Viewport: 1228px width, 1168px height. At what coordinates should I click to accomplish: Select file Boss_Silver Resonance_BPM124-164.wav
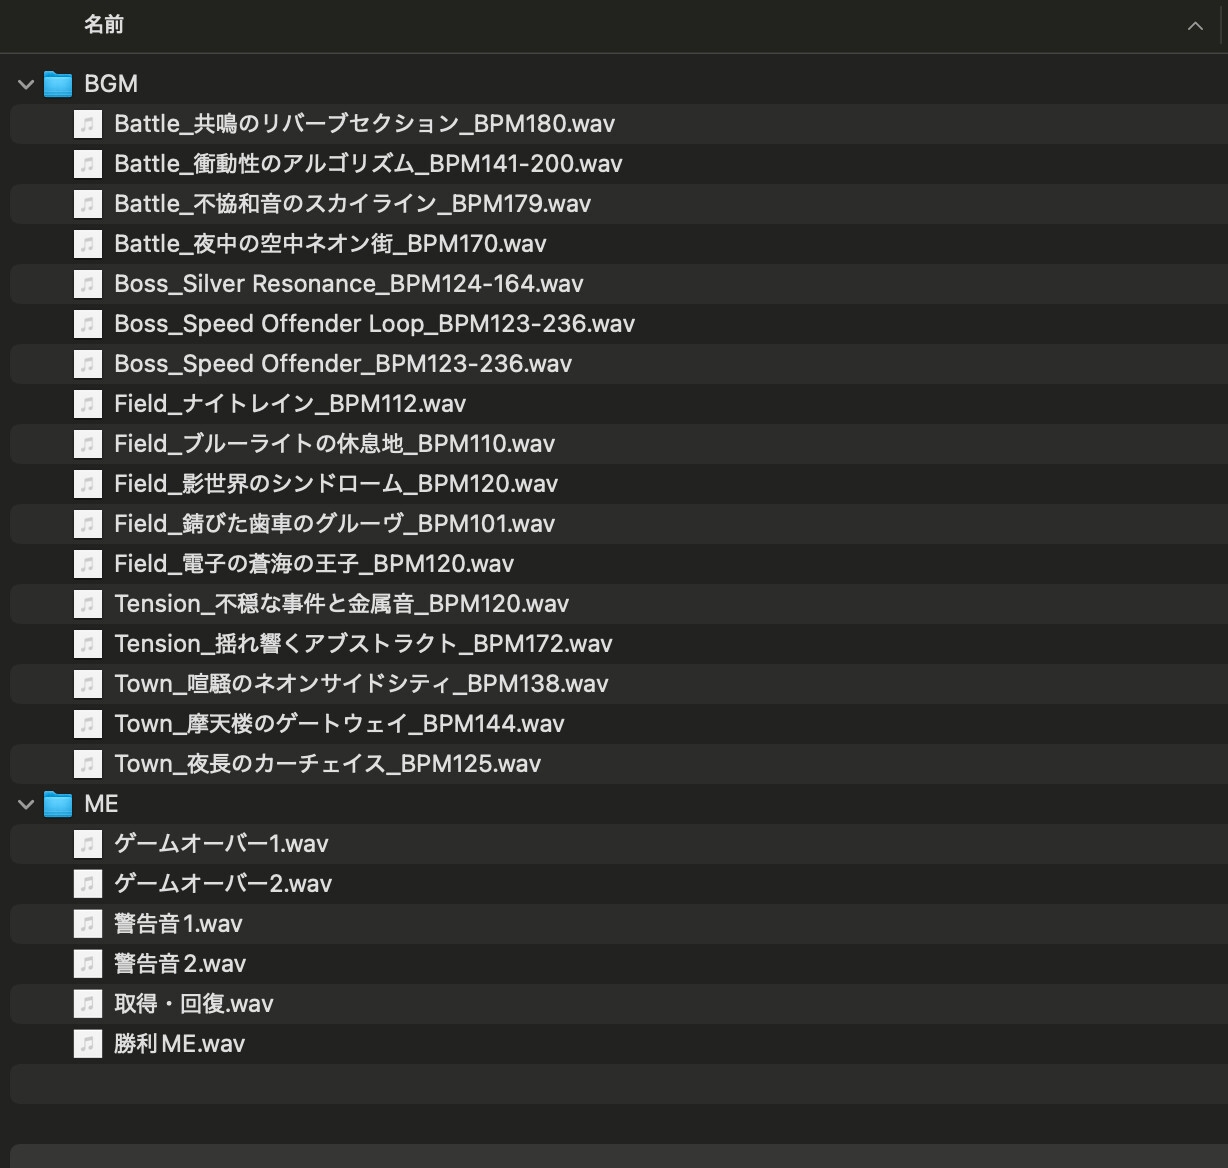[349, 284]
